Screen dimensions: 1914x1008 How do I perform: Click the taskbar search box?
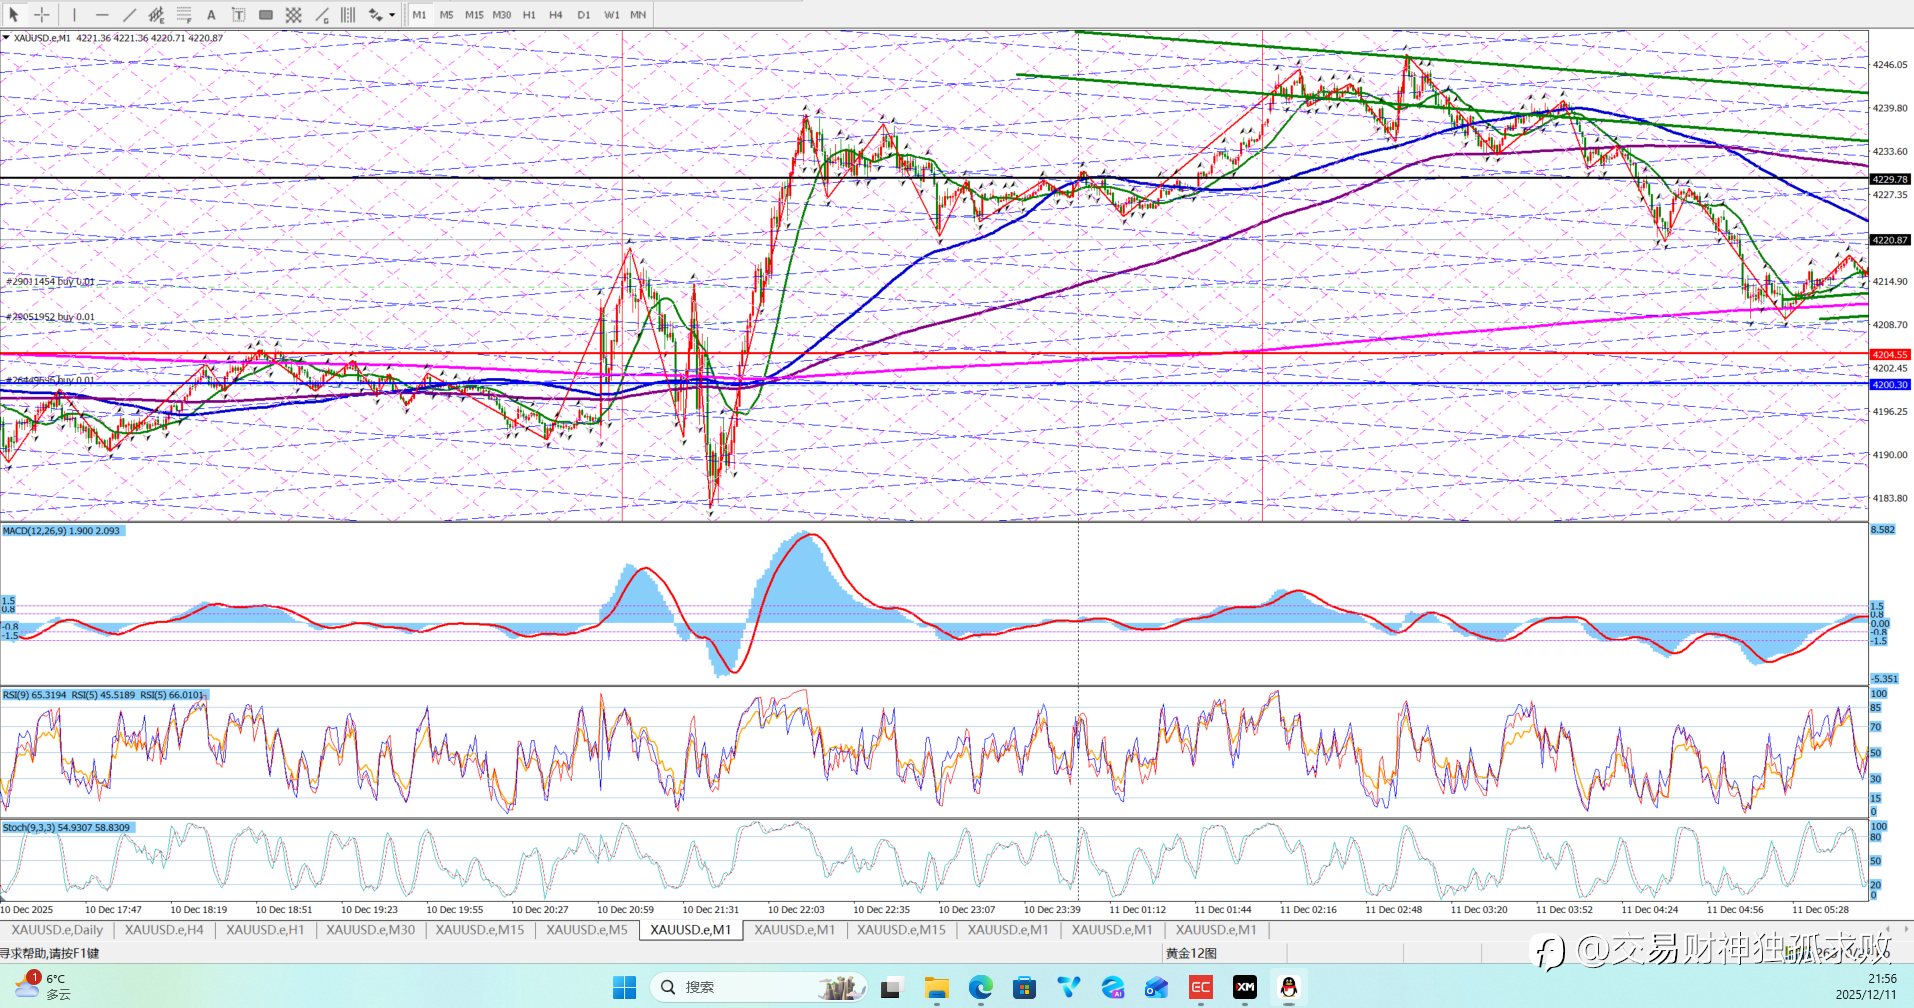click(758, 988)
